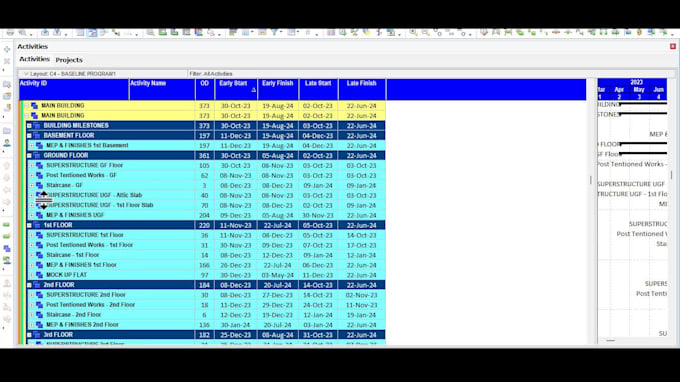
Task: Click the green link activities toolbar icon
Action: 116,33
